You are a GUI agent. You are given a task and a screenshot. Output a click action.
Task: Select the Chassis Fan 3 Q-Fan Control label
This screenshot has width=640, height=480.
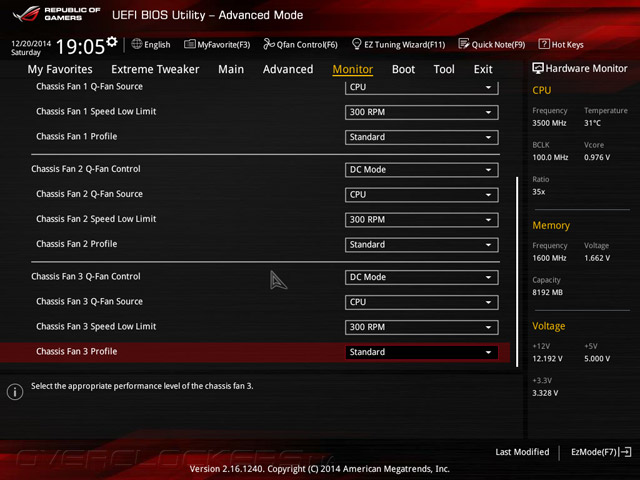(86, 276)
